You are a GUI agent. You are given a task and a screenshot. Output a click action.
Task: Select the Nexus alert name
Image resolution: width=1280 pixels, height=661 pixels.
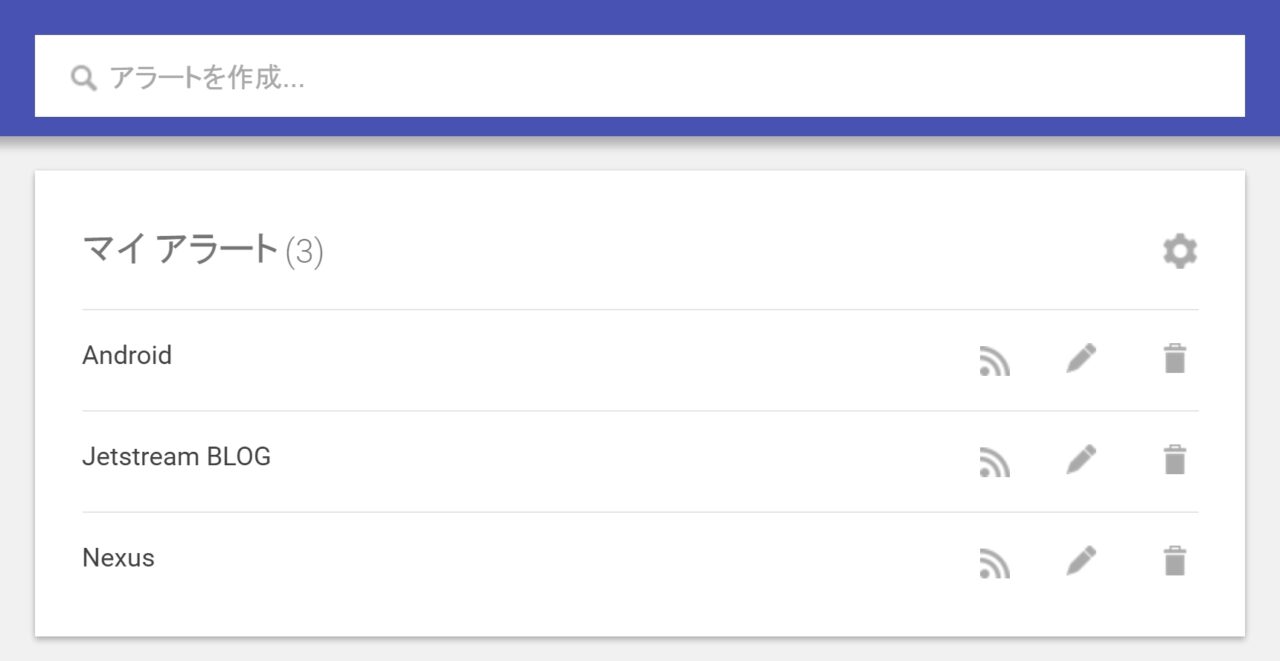(118, 558)
